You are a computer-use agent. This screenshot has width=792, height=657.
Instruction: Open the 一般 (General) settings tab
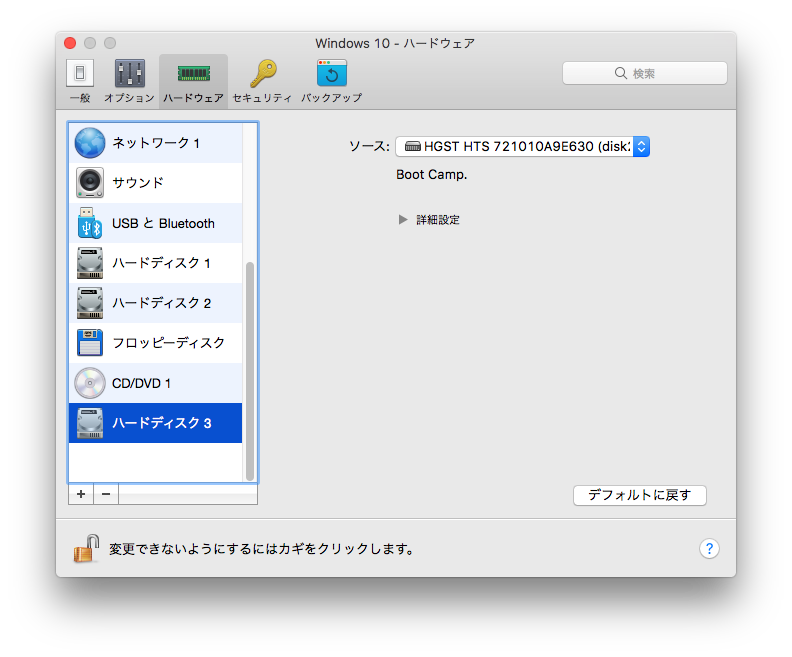[80, 80]
